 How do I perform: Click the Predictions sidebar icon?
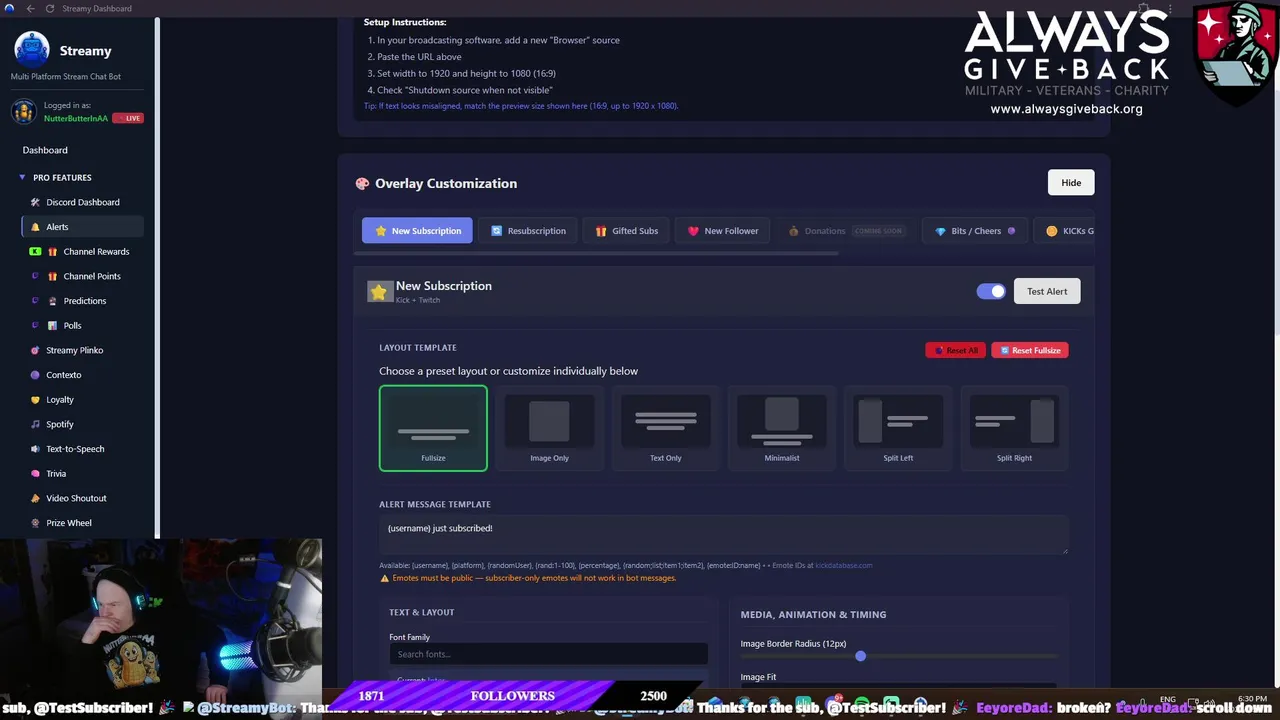(x=52, y=301)
